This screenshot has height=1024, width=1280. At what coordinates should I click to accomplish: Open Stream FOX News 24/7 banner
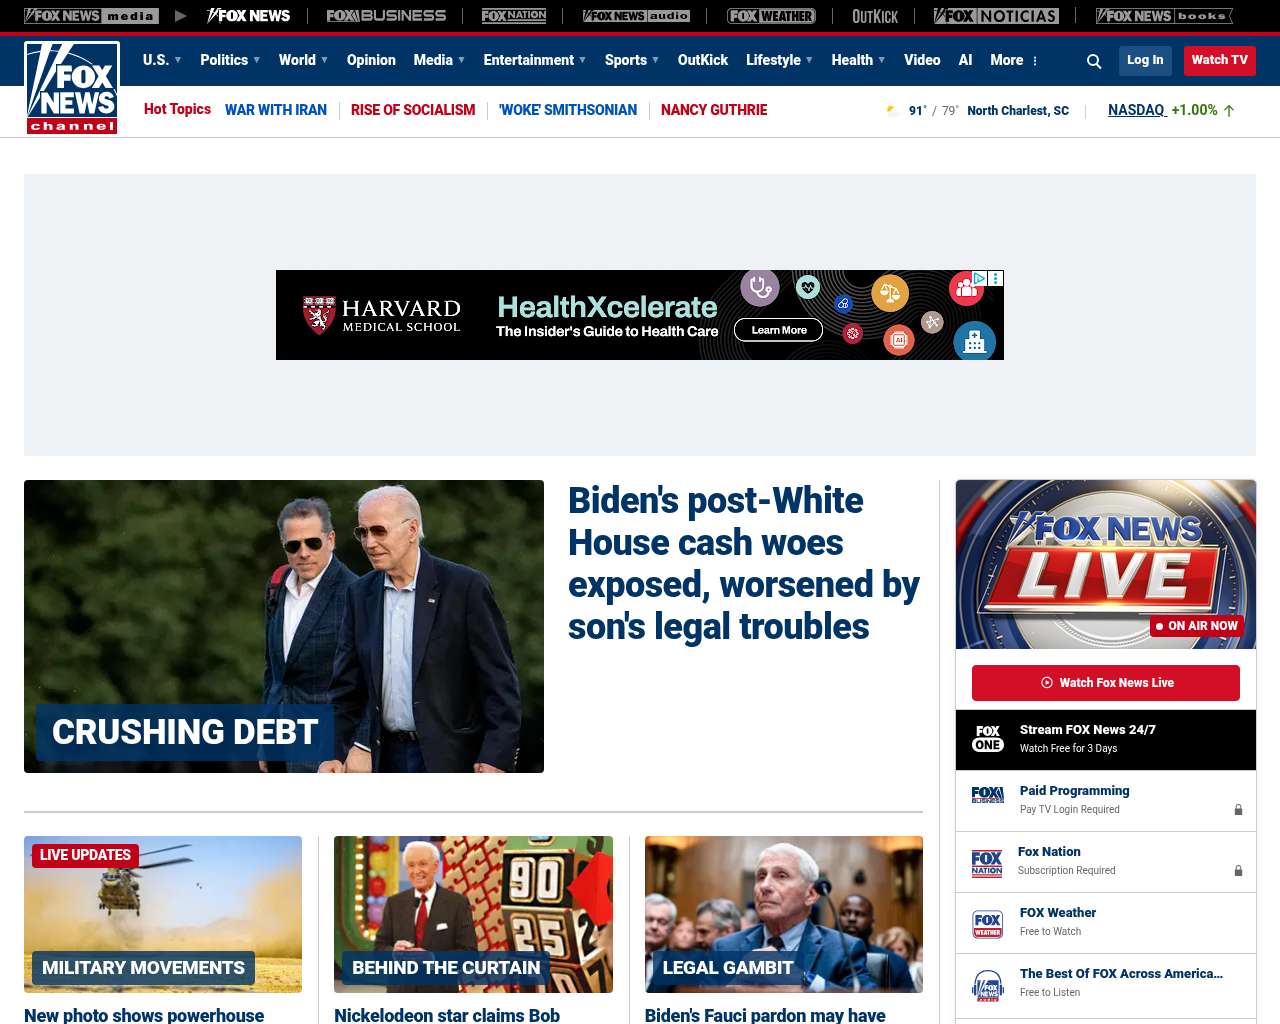[1106, 740]
